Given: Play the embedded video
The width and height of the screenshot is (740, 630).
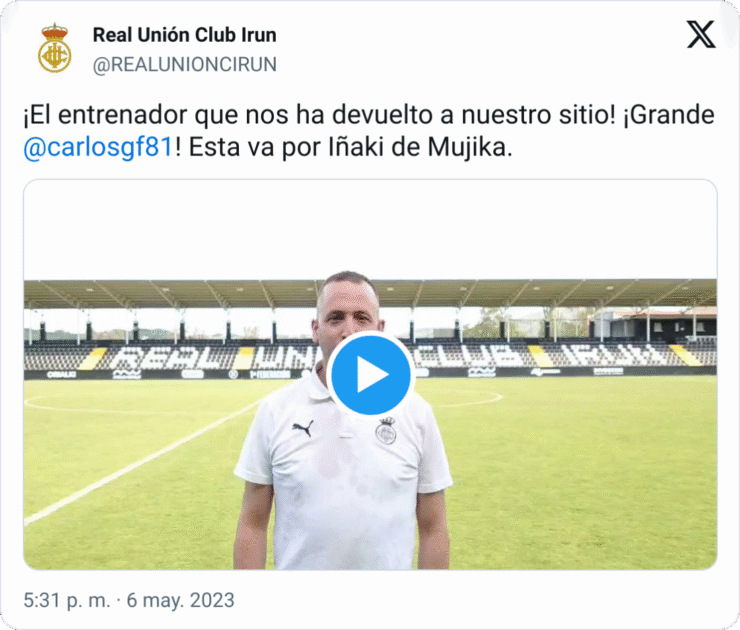Looking at the screenshot, I should coord(370,375).
